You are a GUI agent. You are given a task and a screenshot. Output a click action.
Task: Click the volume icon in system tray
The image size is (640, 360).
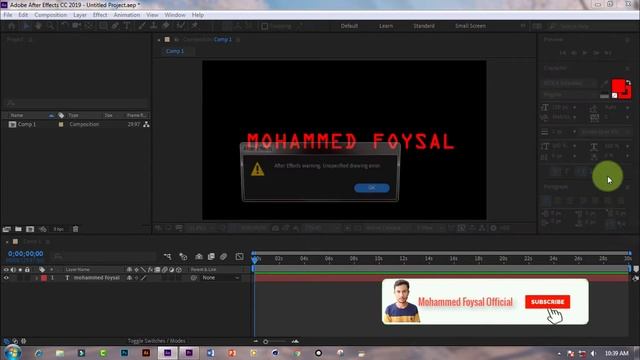(594, 353)
